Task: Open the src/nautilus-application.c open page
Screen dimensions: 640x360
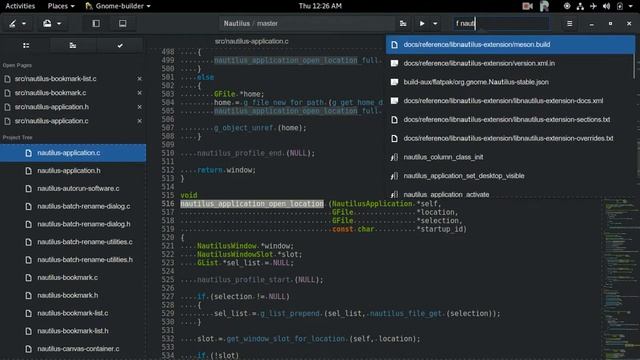Action: pyautogui.click(x=51, y=121)
